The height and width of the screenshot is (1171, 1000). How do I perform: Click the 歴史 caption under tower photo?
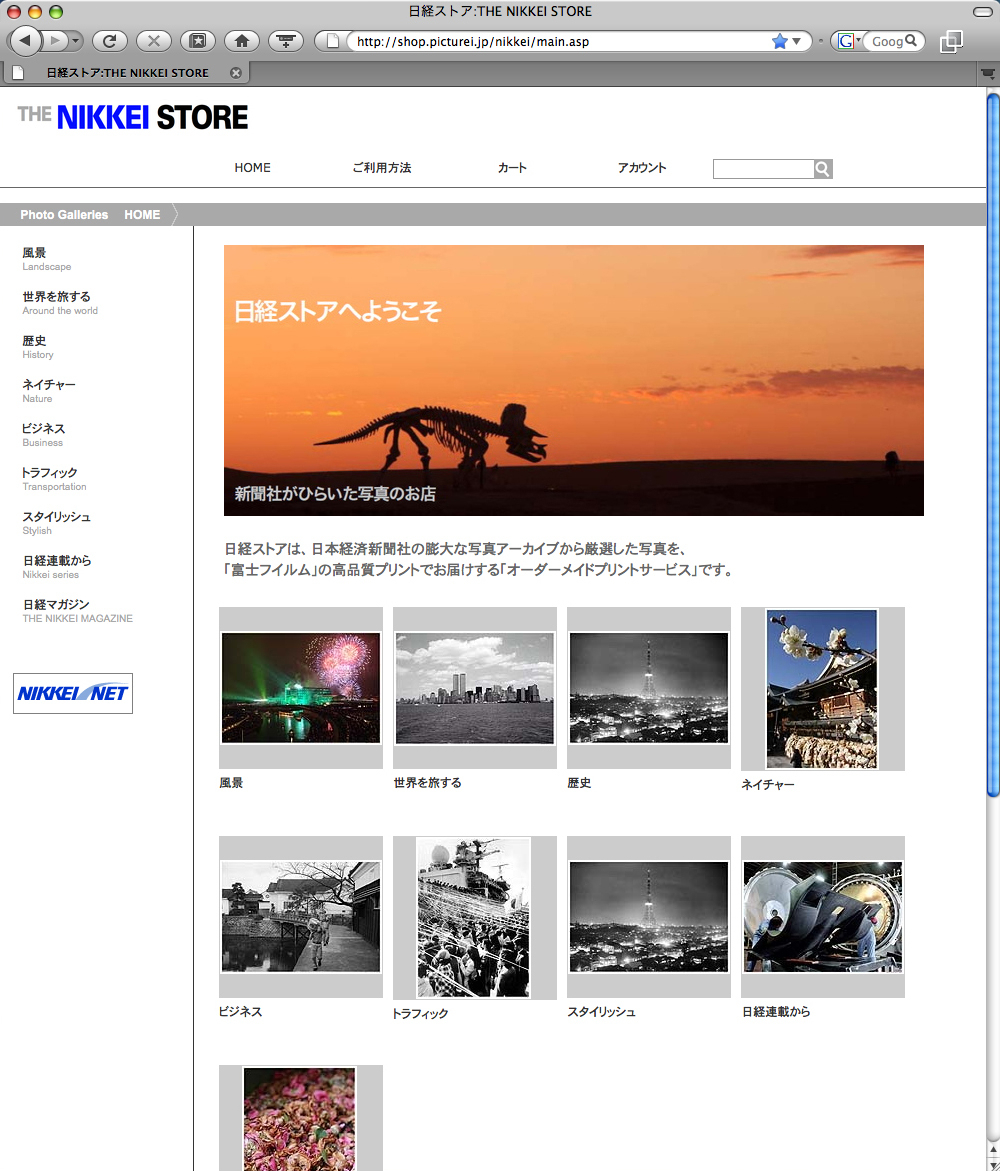click(579, 783)
